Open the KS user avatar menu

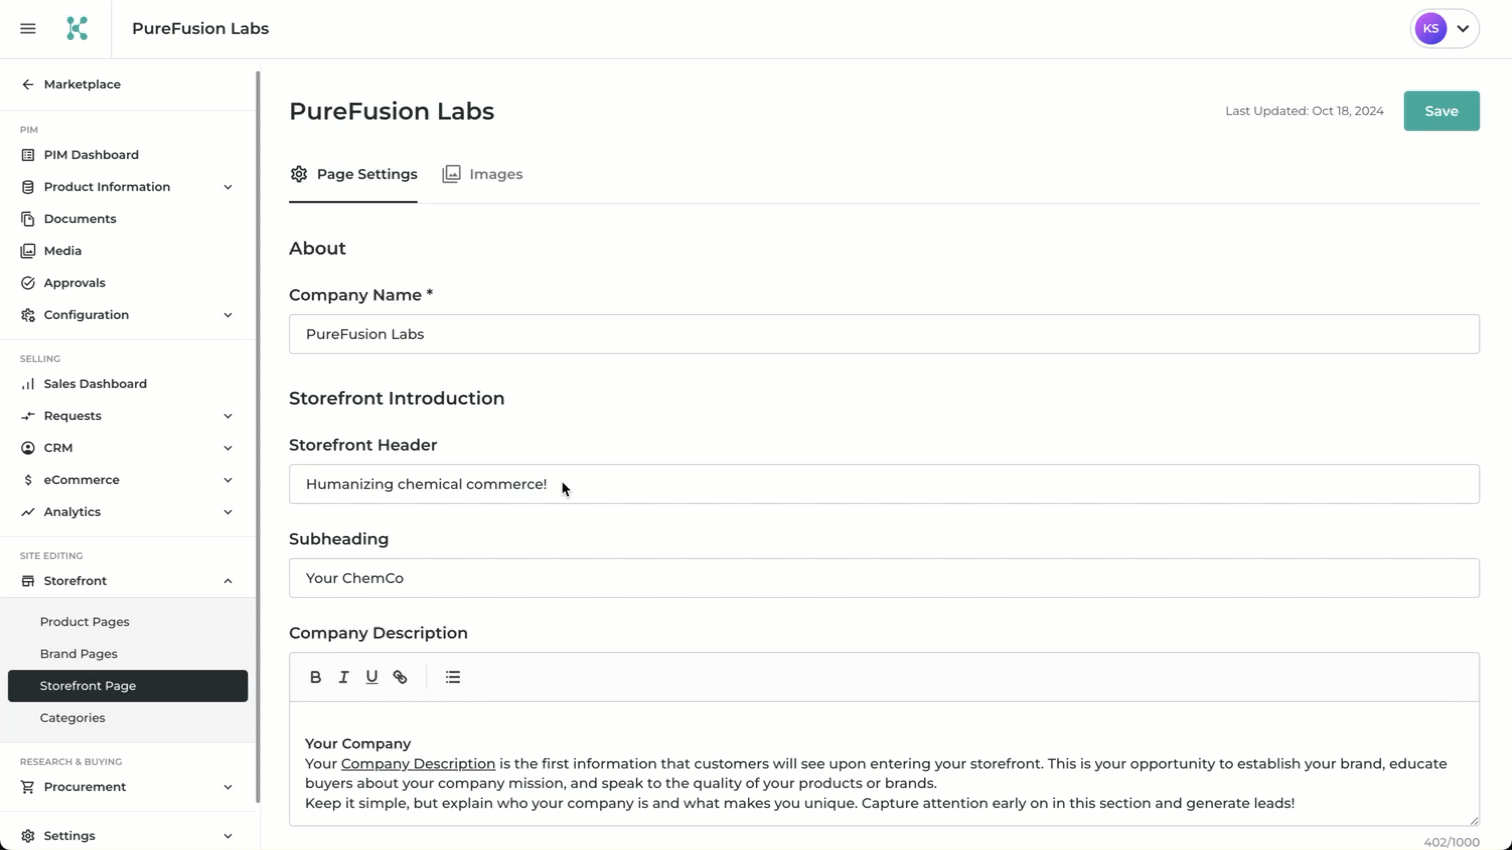(x=1444, y=29)
